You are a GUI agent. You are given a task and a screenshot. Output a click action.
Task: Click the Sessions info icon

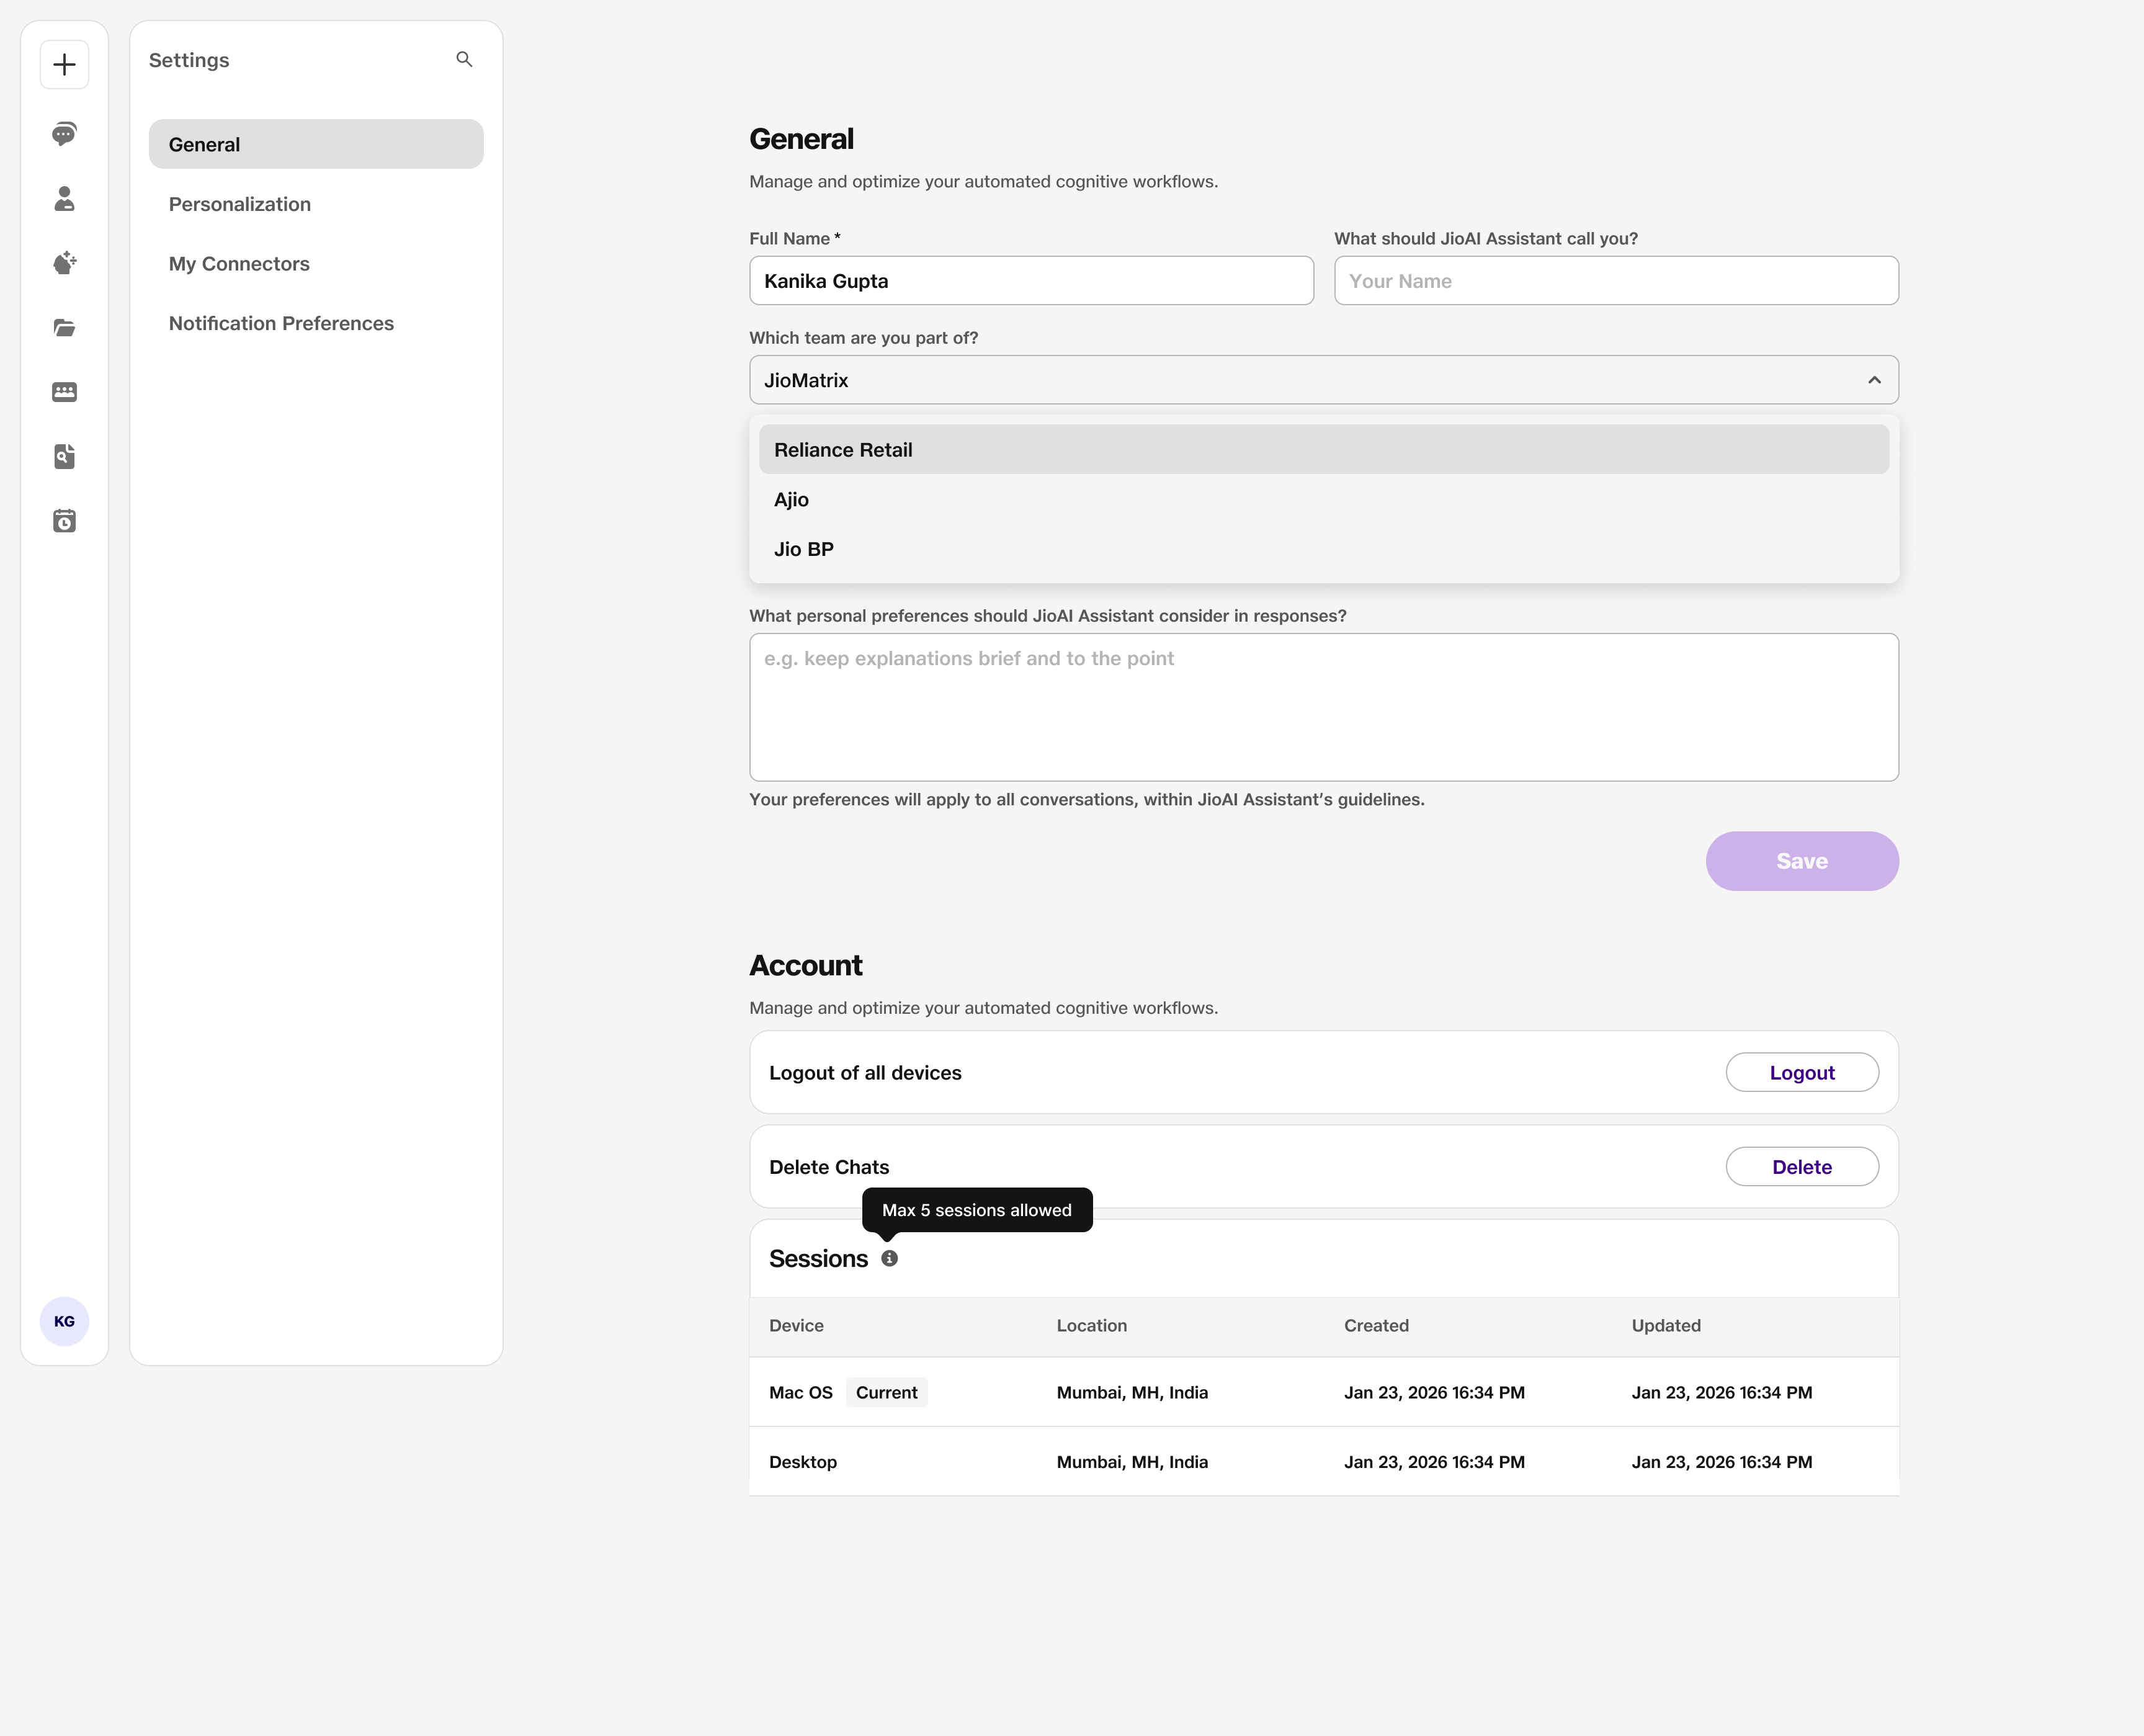(889, 1259)
